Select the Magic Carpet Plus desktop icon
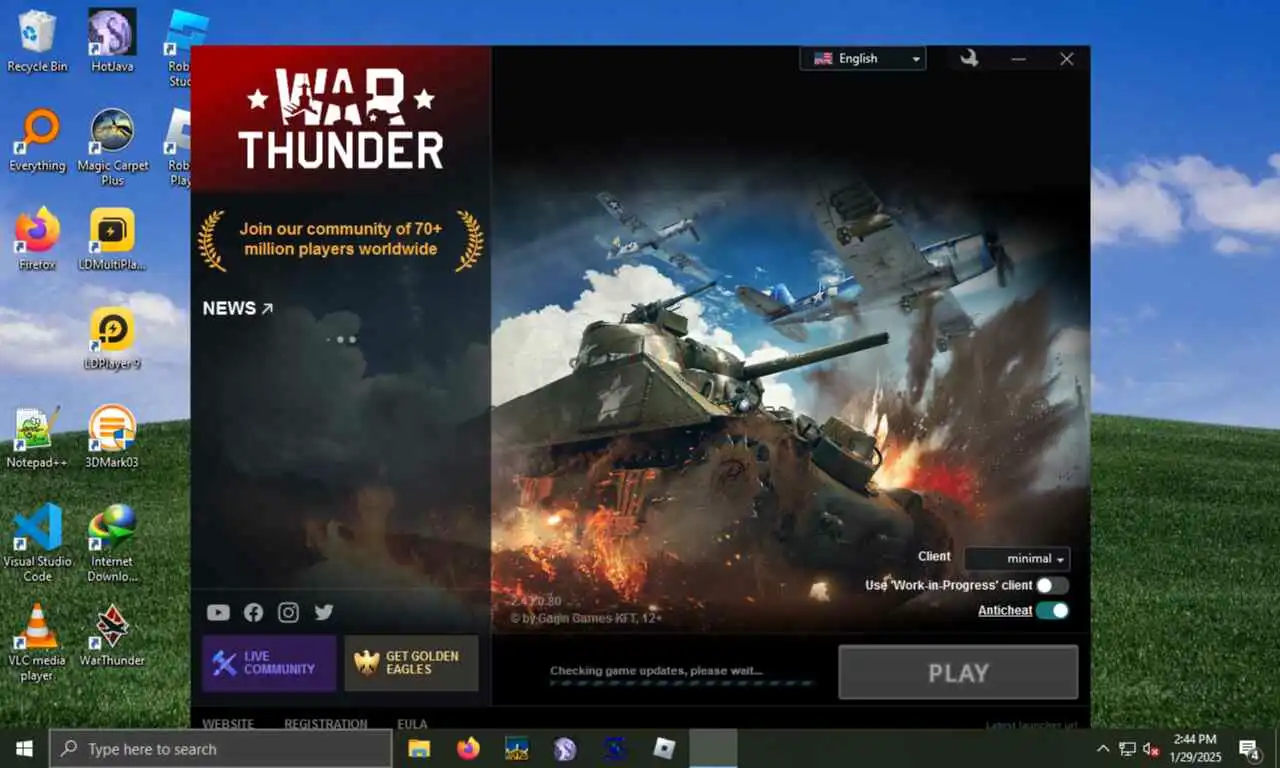The width and height of the screenshot is (1280, 768). click(112, 147)
